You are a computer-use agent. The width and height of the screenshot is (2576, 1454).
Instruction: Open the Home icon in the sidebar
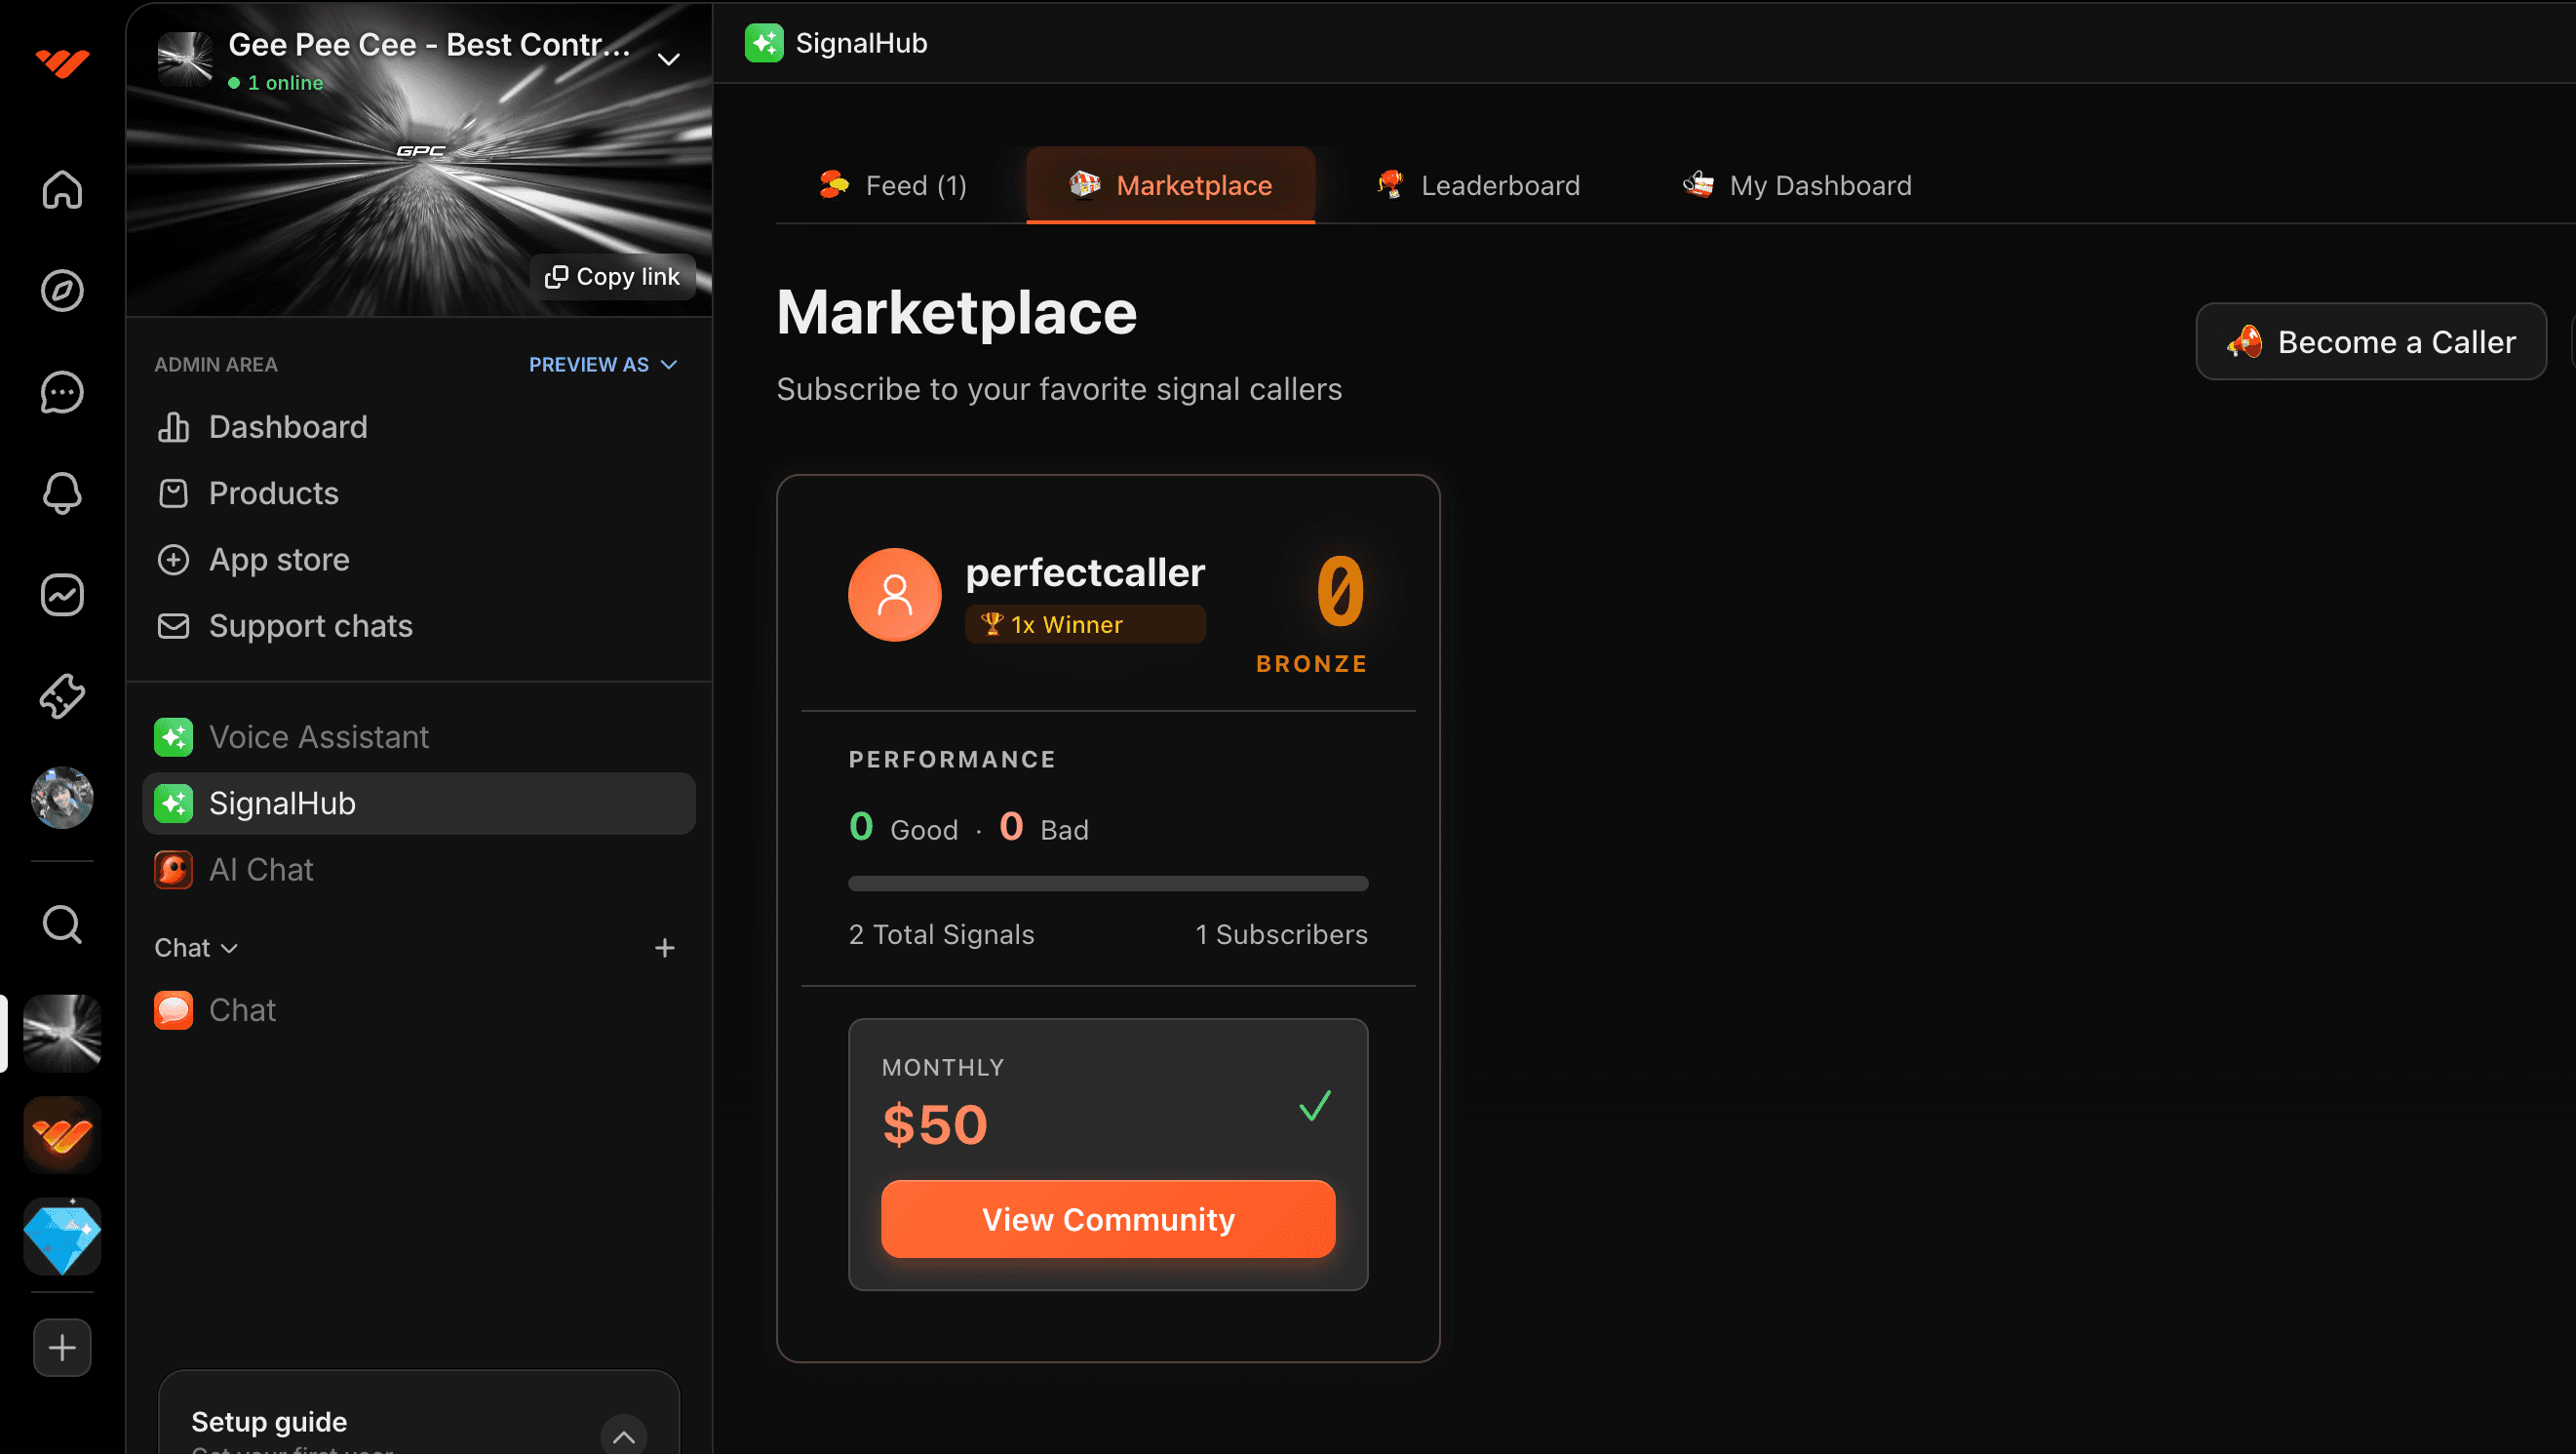pyautogui.click(x=61, y=190)
